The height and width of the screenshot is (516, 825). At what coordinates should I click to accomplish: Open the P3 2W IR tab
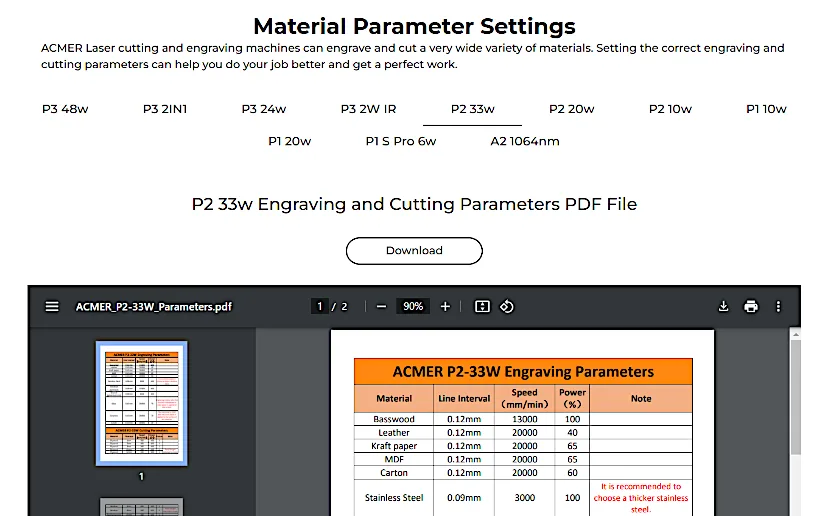pos(368,109)
